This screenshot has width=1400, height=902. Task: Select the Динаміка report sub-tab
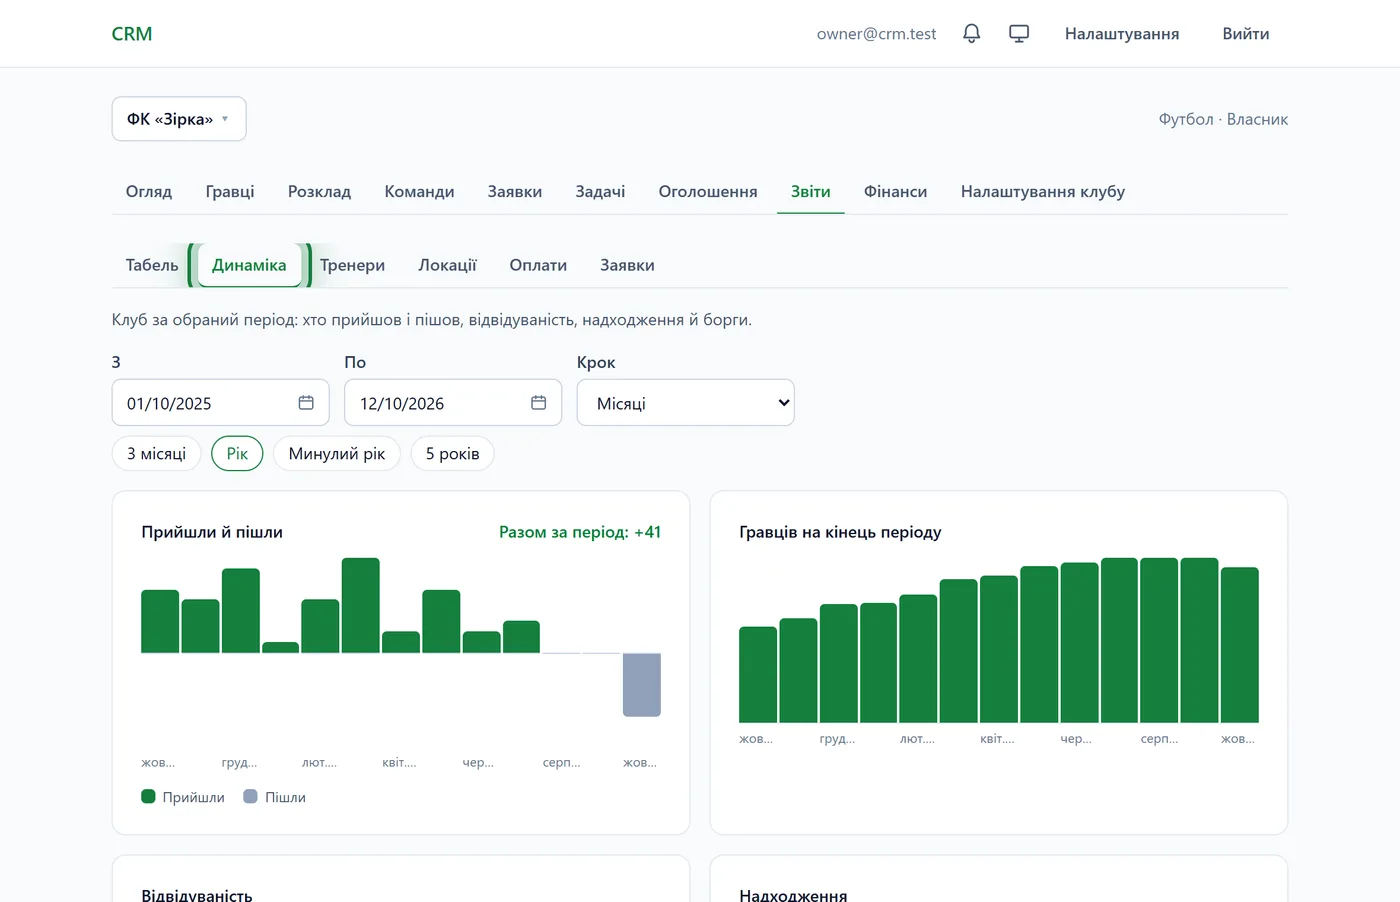coord(249,265)
